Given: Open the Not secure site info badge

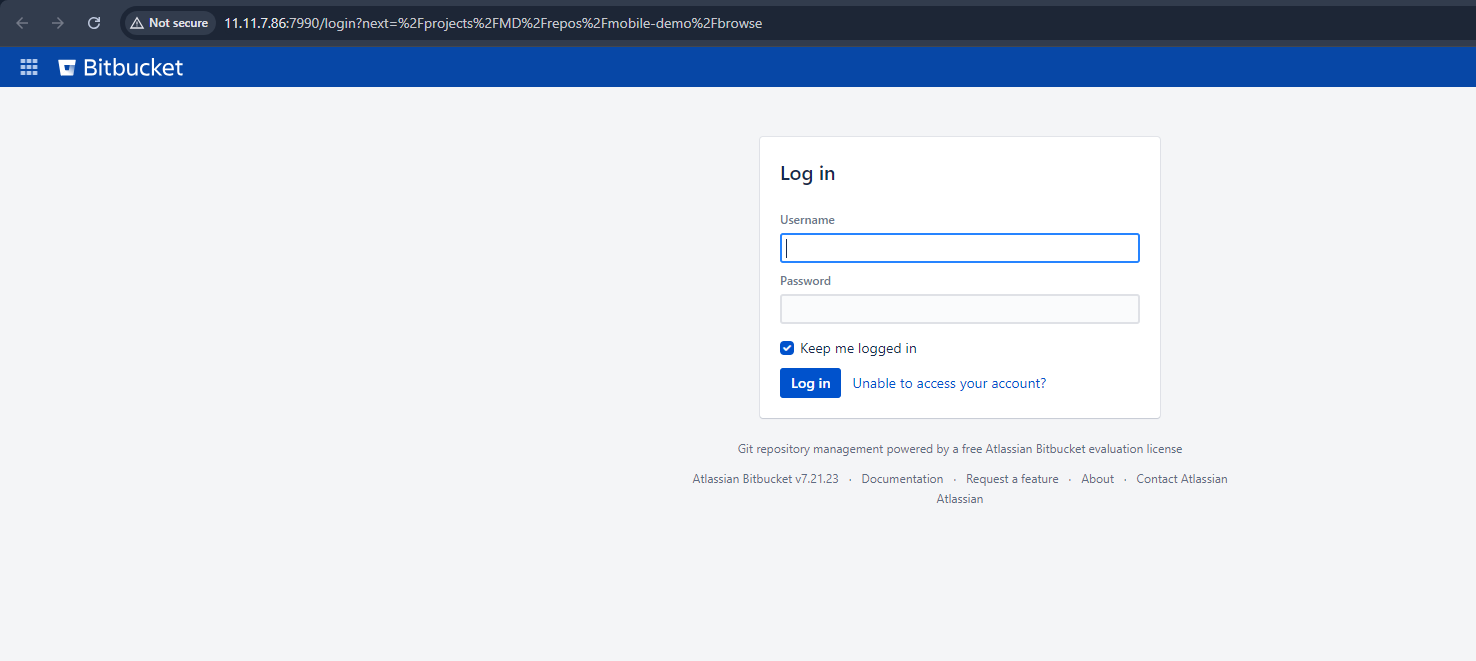Looking at the screenshot, I should point(169,23).
